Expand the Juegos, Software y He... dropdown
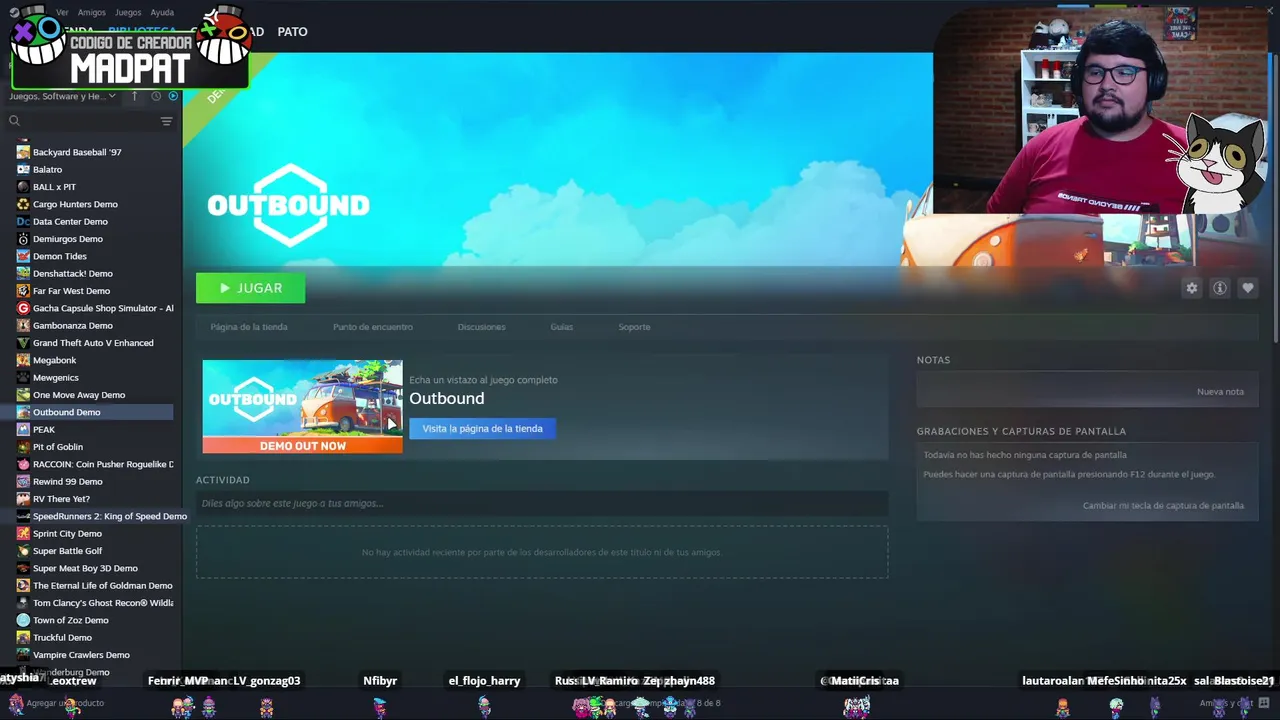The image size is (1280, 720). coord(62,96)
